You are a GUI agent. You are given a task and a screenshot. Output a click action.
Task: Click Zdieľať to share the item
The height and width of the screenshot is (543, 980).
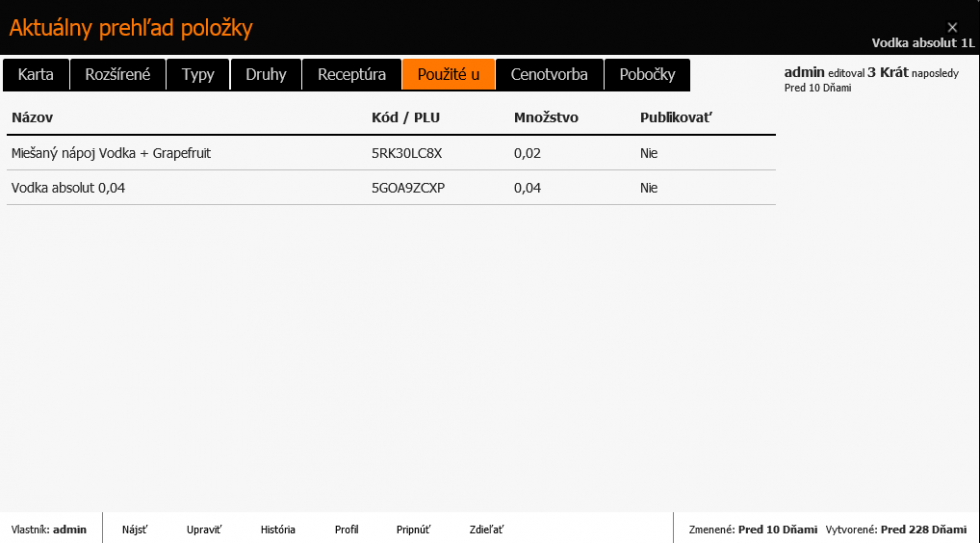[x=486, y=529]
